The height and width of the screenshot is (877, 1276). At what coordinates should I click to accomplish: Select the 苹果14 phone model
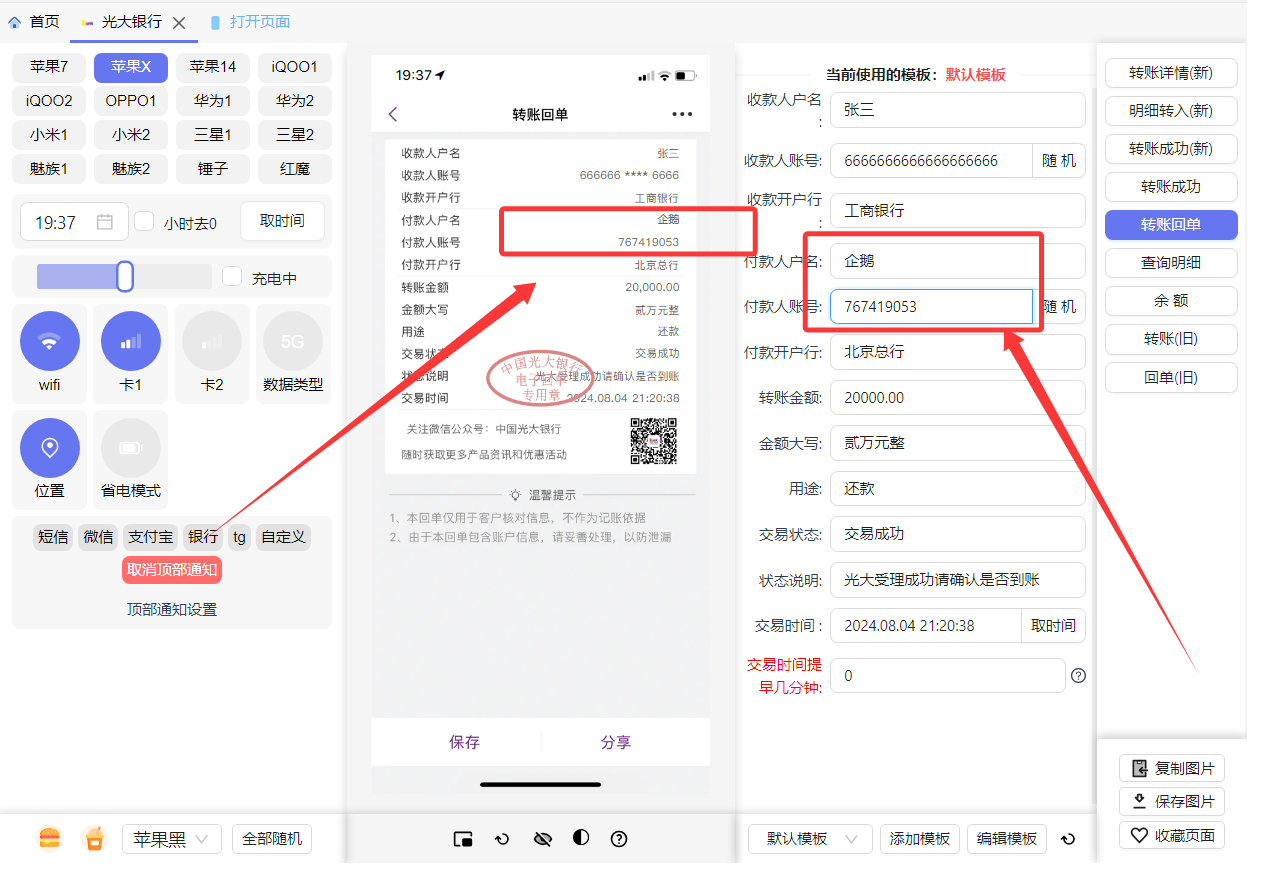[x=213, y=67]
